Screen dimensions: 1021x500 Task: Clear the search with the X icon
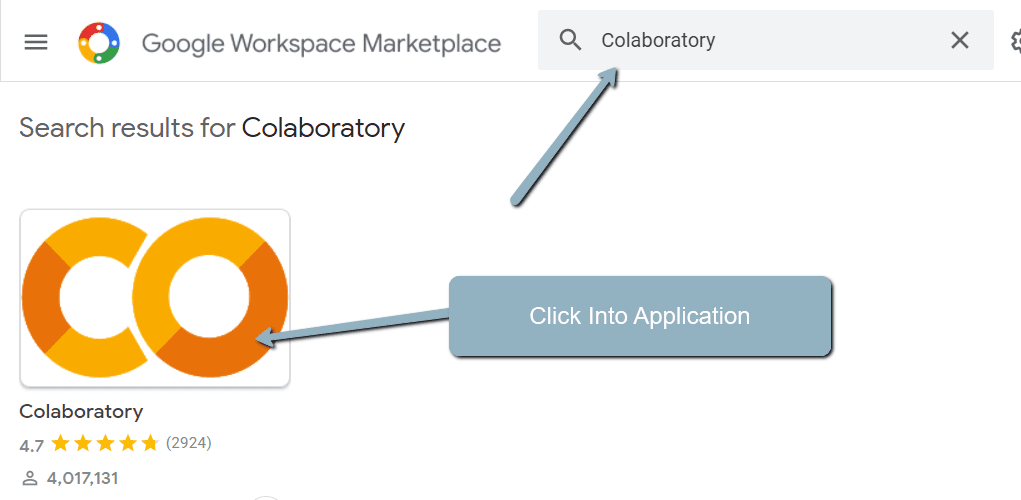[959, 40]
